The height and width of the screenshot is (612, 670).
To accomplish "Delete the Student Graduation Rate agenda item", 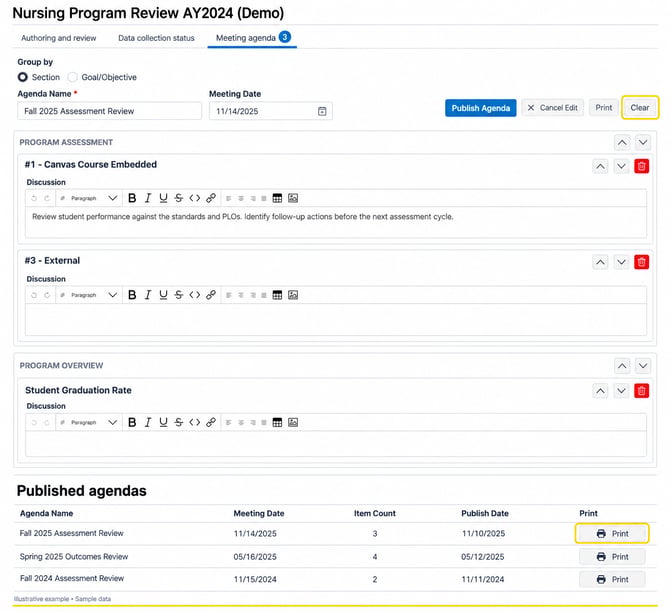I will pos(641,391).
